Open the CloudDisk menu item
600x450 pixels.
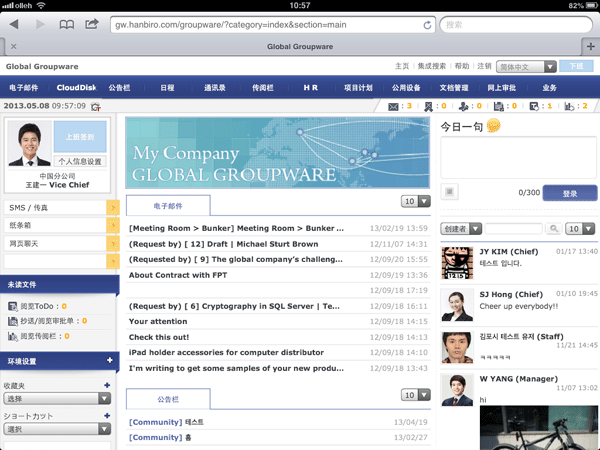[x=76, y=88]
